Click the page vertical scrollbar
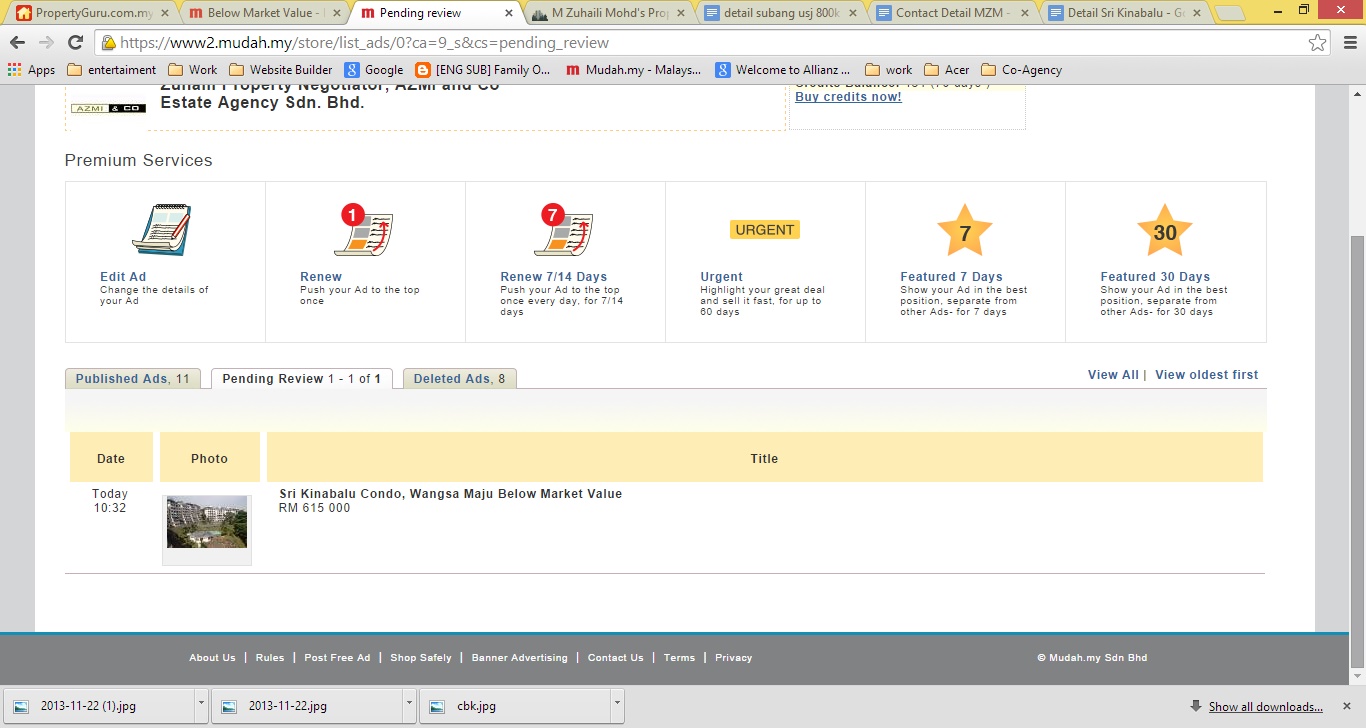Viewport: 1366px width, 728px height. 1357,450
